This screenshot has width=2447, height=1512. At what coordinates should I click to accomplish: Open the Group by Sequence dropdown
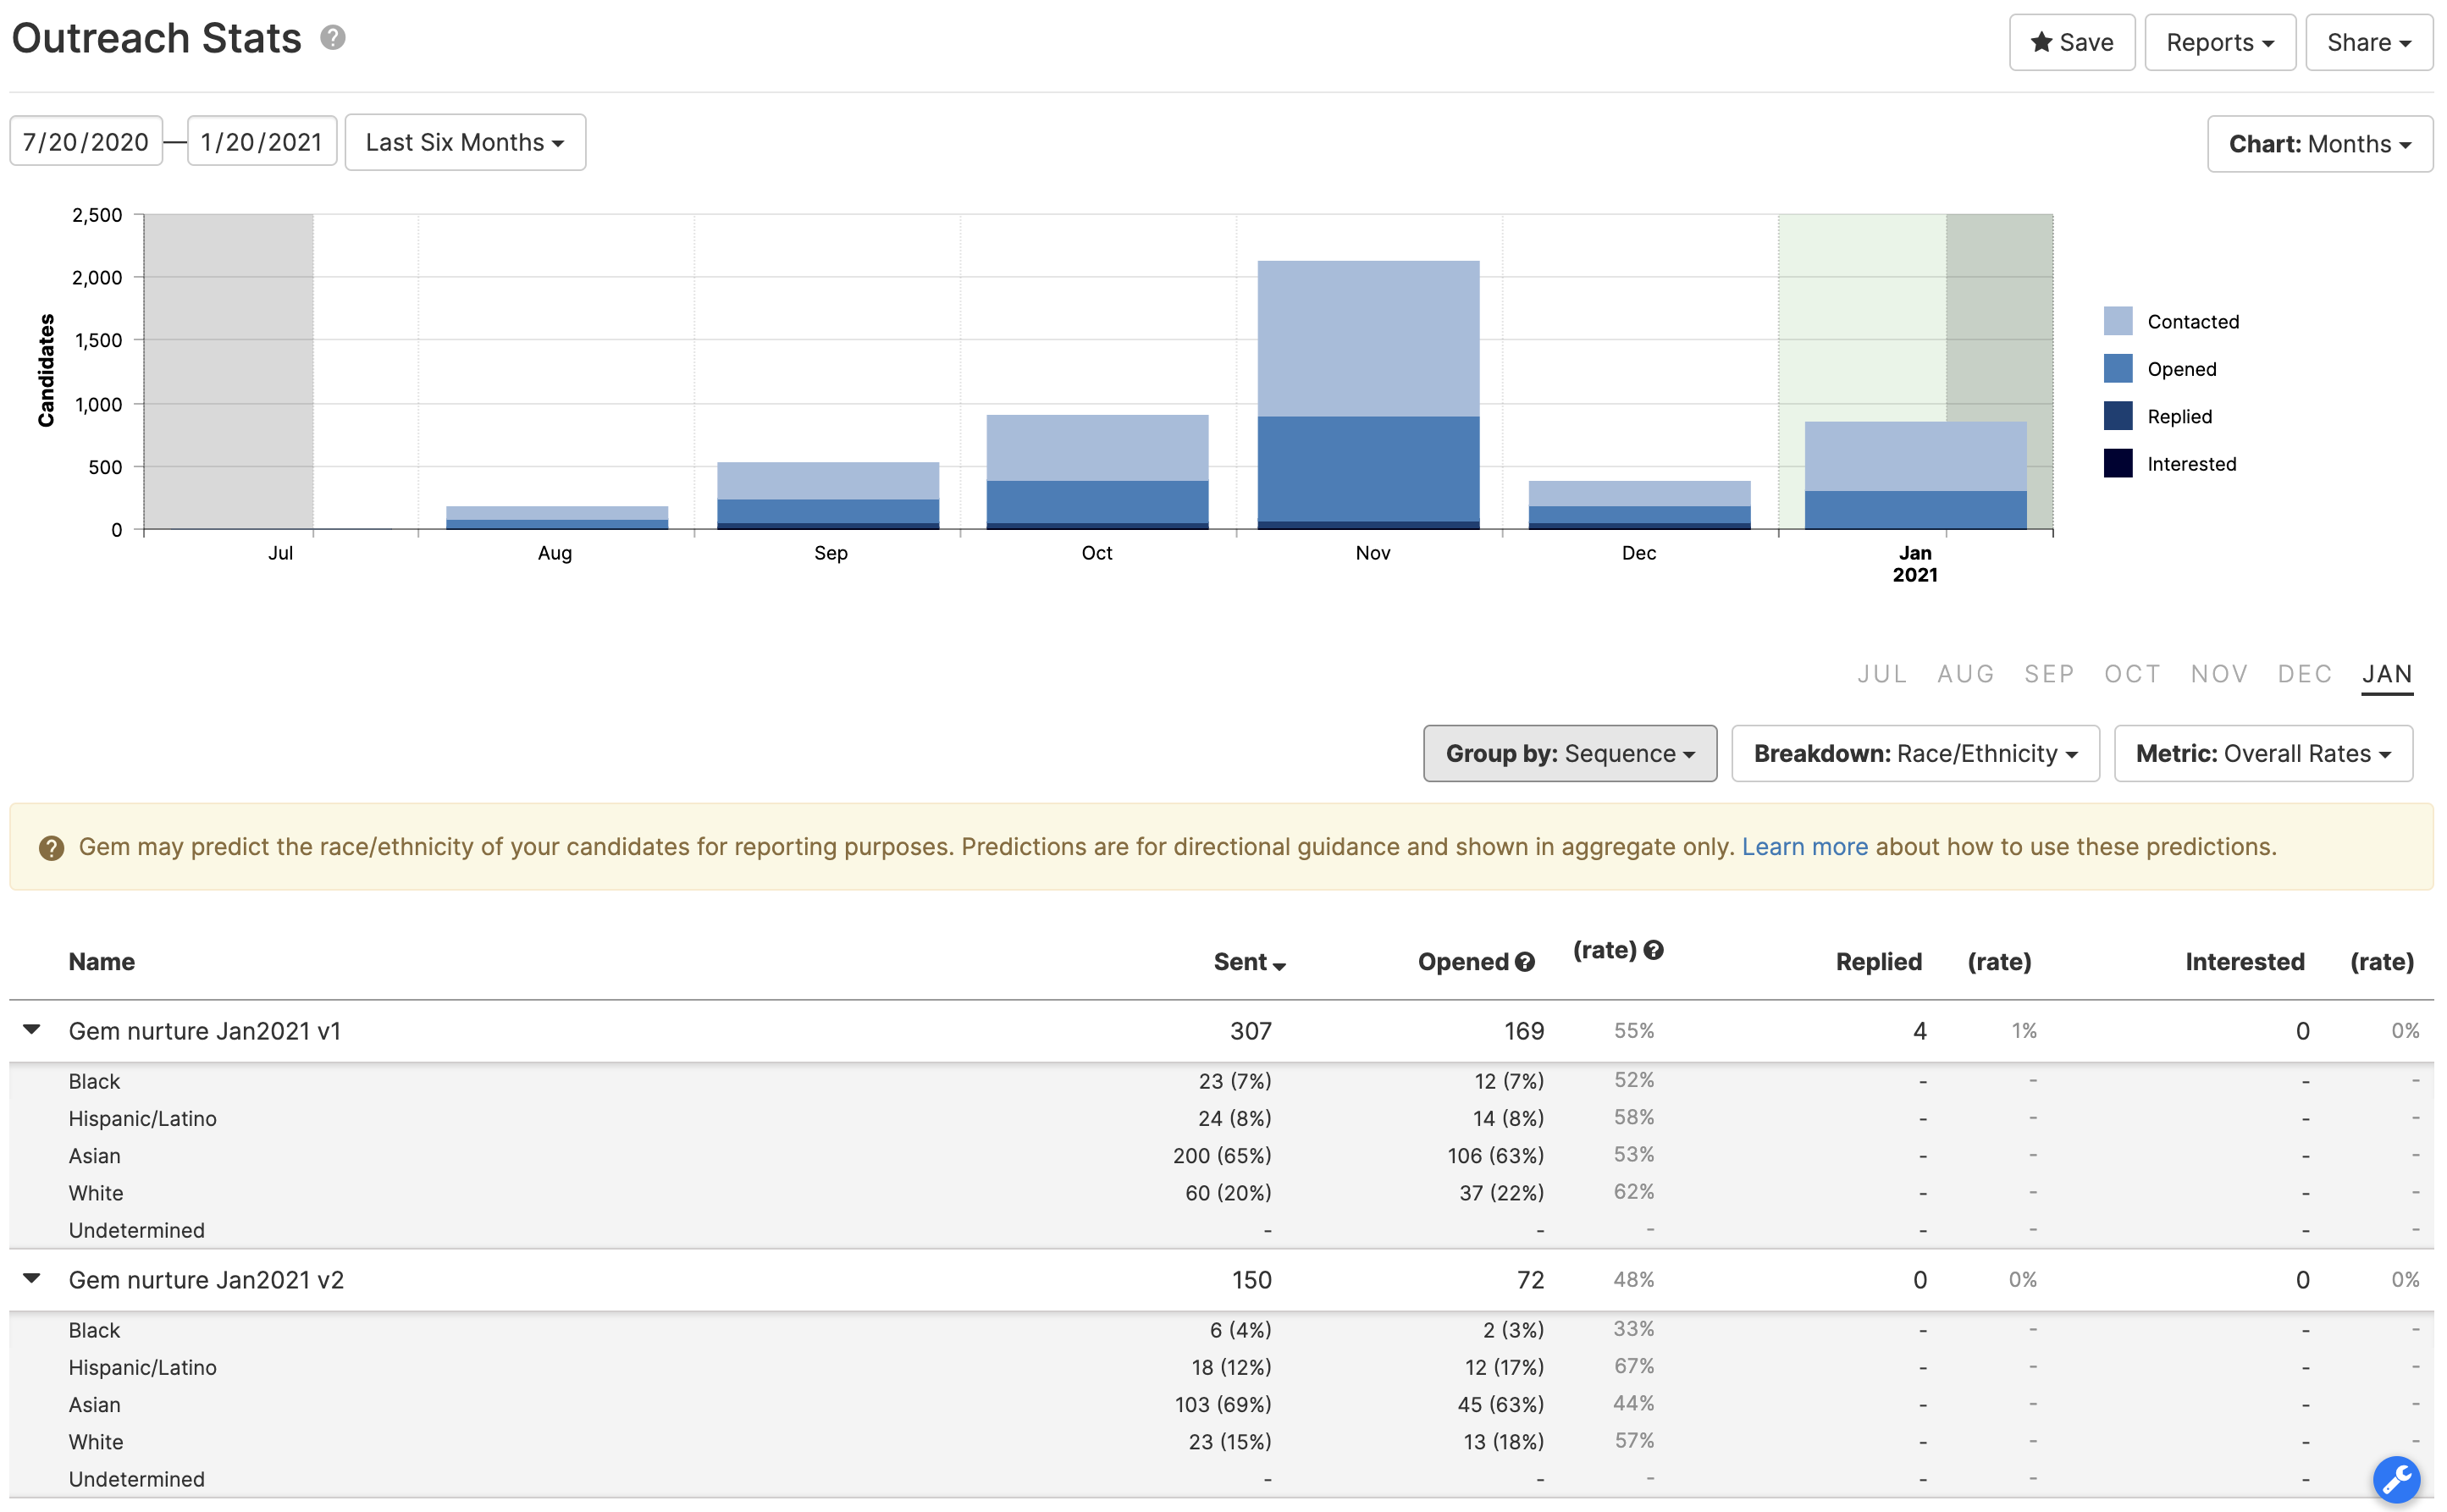click(1569, 754)
